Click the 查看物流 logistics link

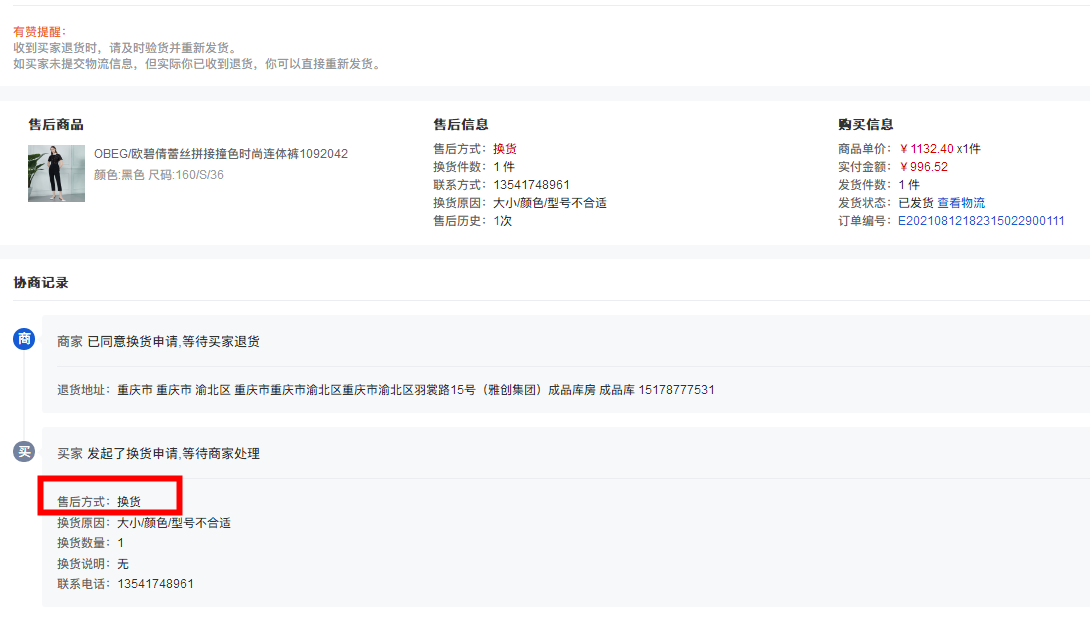[960, 203]
